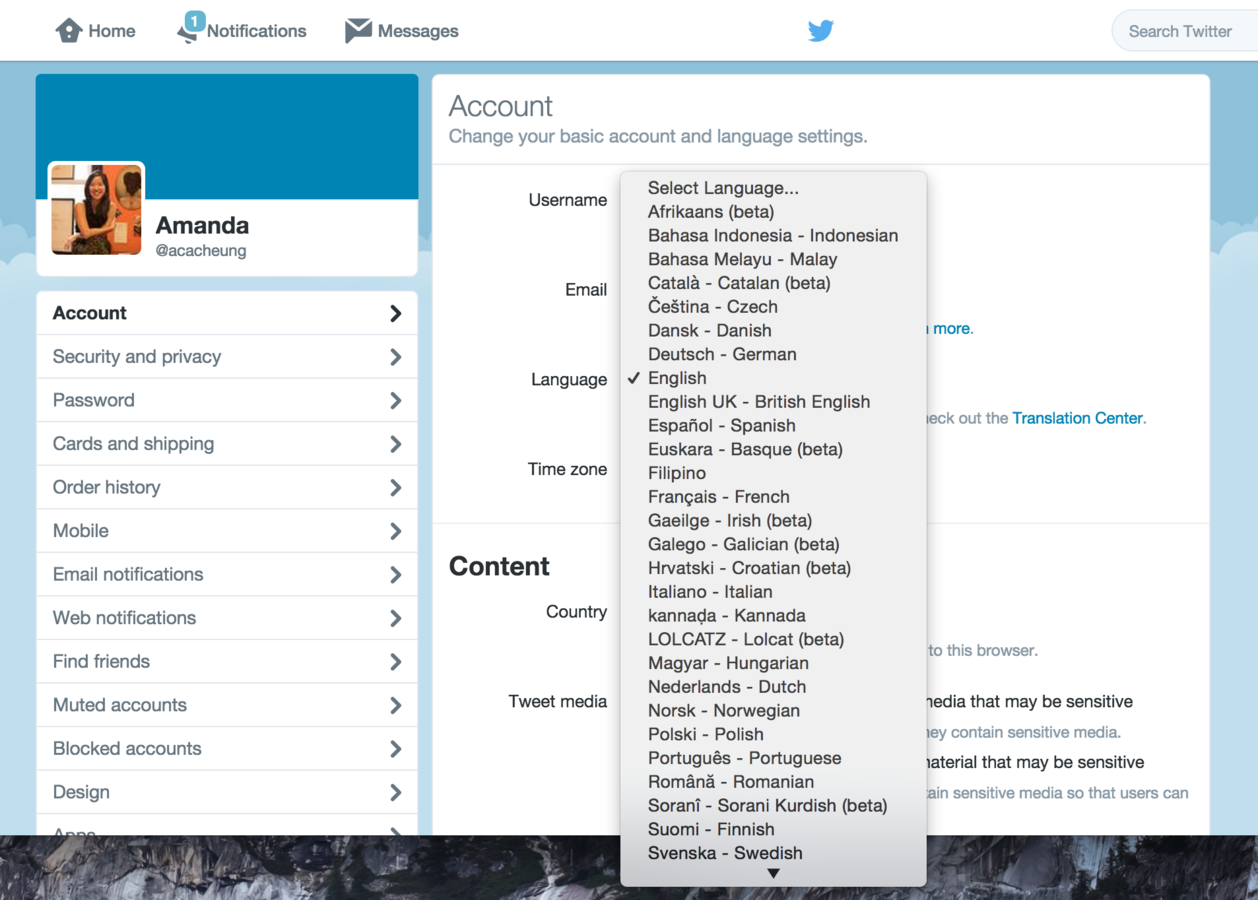The image size is (1258, 900).
Task: Select Euskara - Basque (beta)
Action: click(x=773, y=449)
